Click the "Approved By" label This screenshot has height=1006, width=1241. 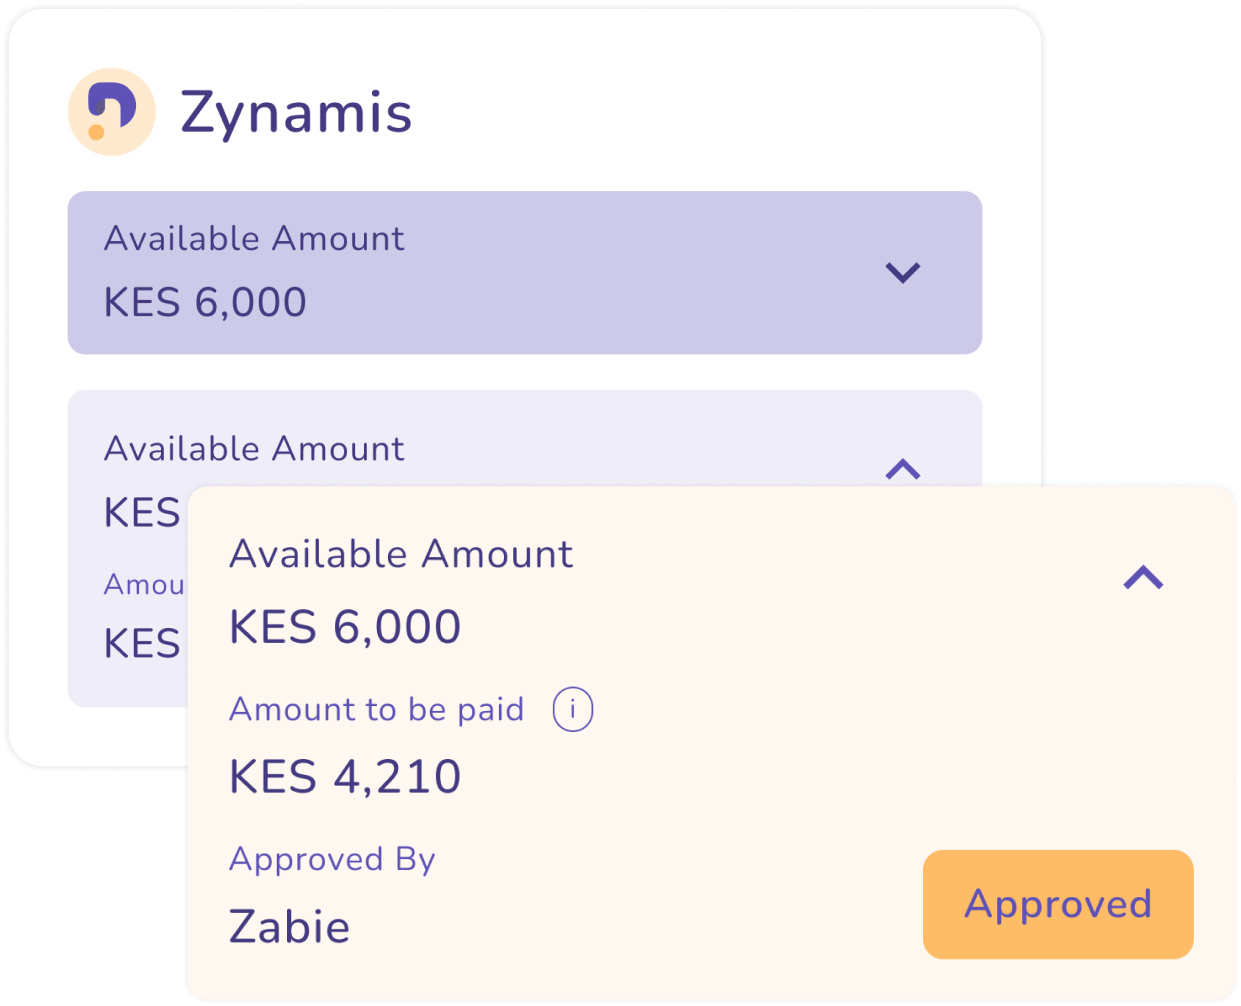(x=332, y=859)
